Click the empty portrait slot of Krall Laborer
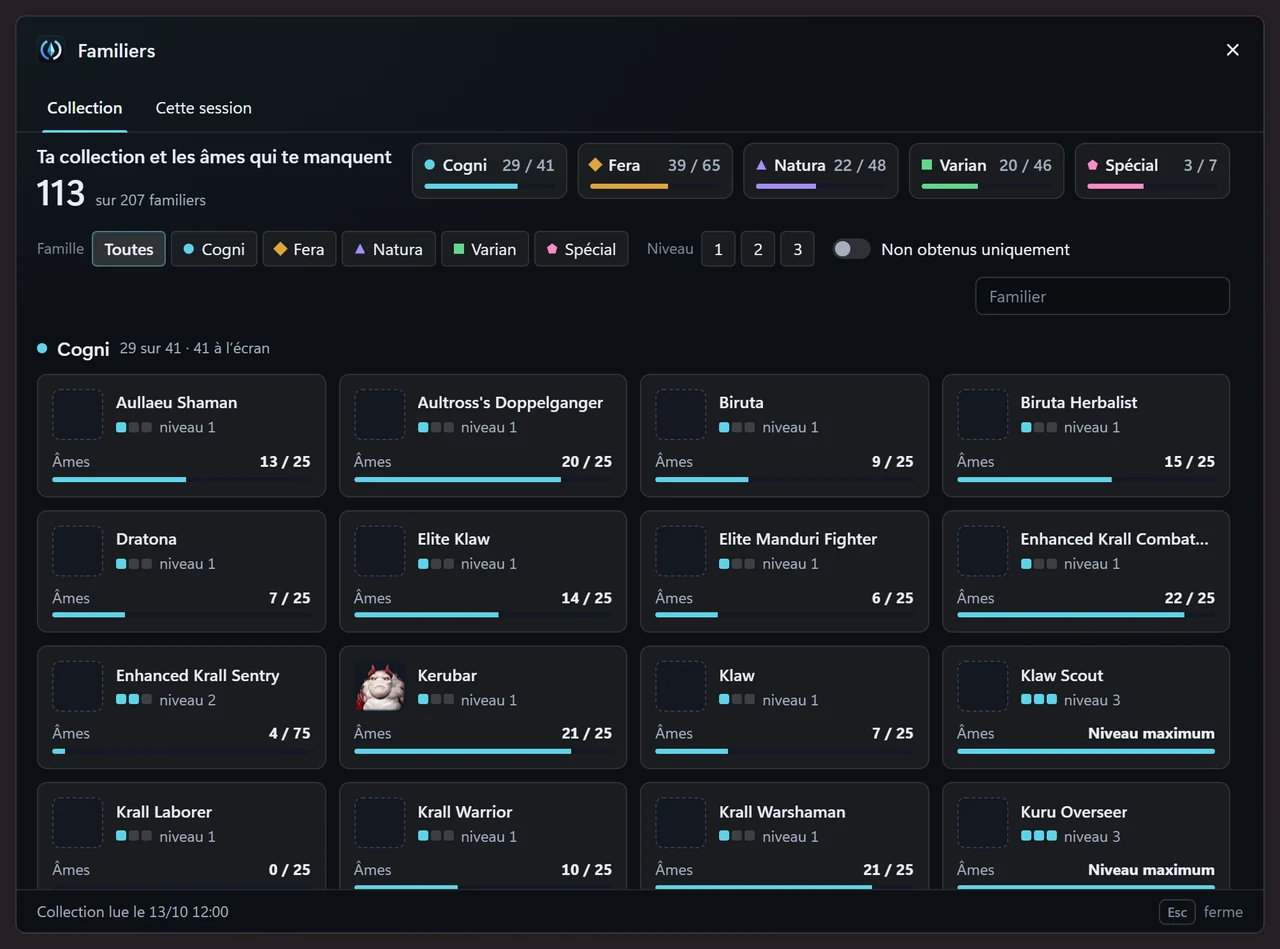Image resolution: width=1280 pixels, height=949 pixels. tap(78, 823)
